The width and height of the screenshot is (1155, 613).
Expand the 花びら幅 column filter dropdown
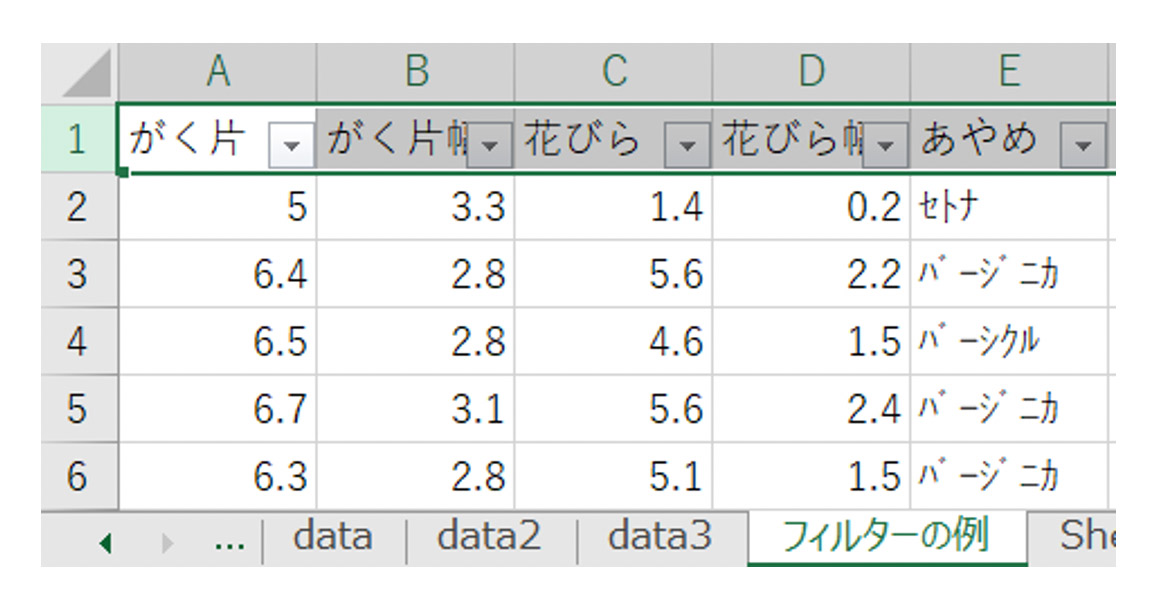(x=885, y=147)
